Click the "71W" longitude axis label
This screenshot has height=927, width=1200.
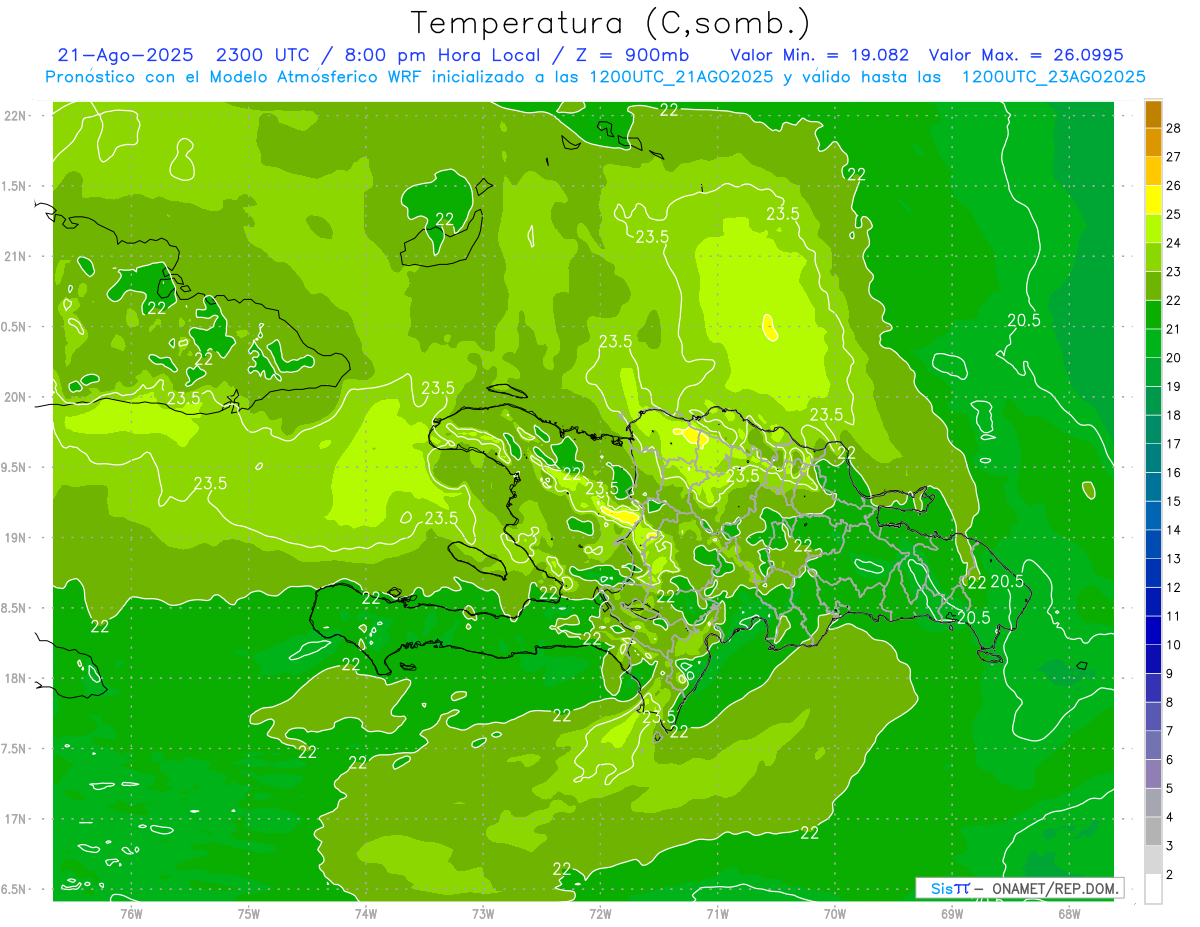tap(717, 913)
